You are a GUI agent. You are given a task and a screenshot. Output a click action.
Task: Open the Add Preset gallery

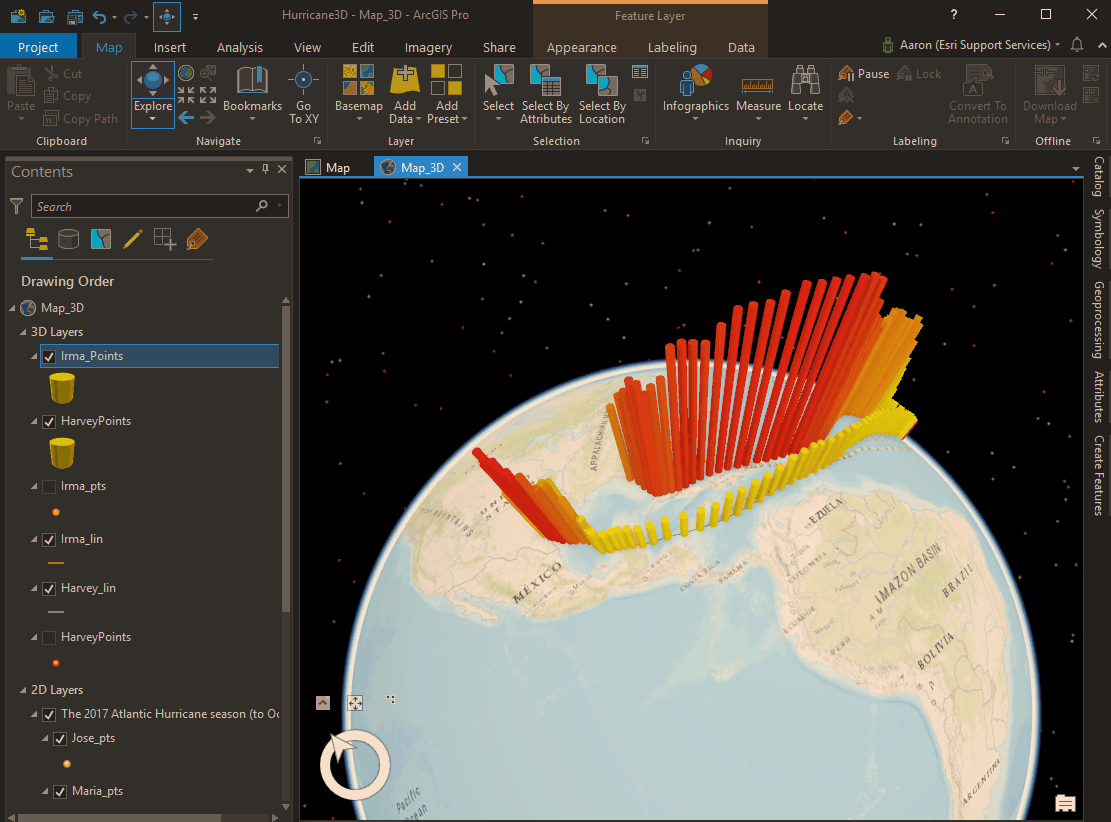click(x=446, y=94)
